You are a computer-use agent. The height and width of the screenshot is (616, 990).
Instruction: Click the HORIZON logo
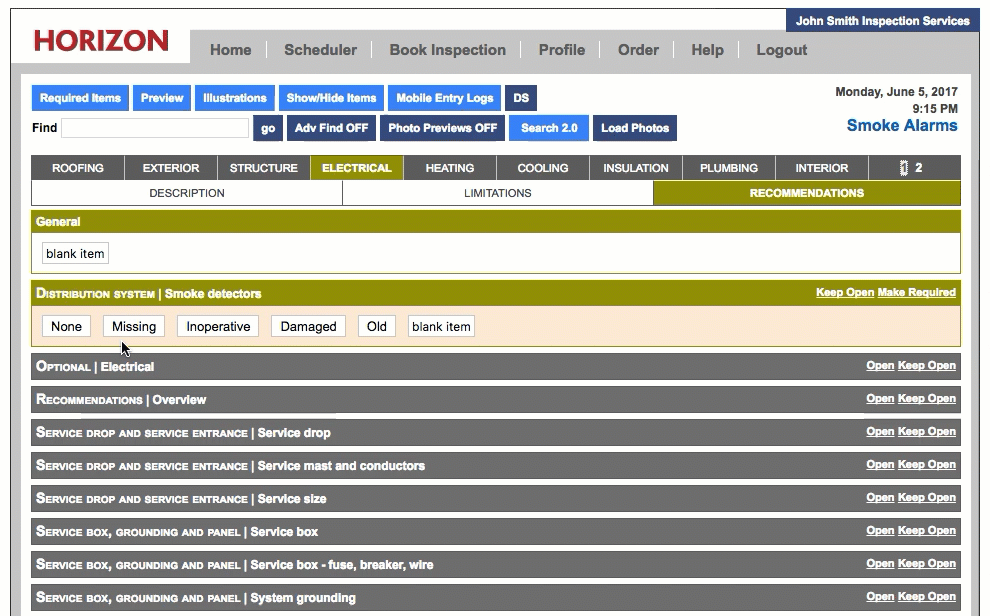tap(101, 41)
